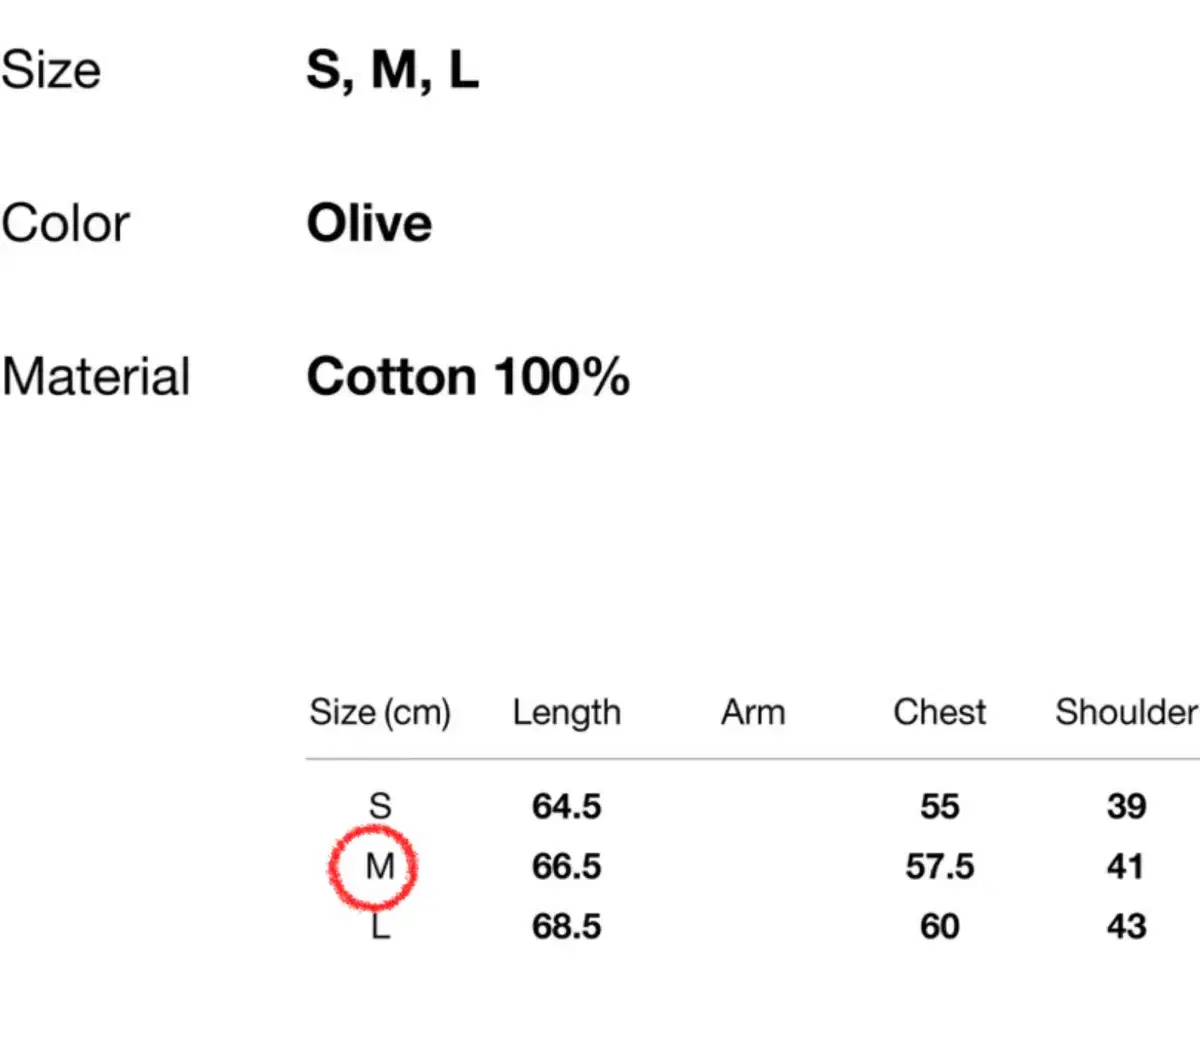
Task: Click the Size (cm) column header
Action: tap(380, 712)
